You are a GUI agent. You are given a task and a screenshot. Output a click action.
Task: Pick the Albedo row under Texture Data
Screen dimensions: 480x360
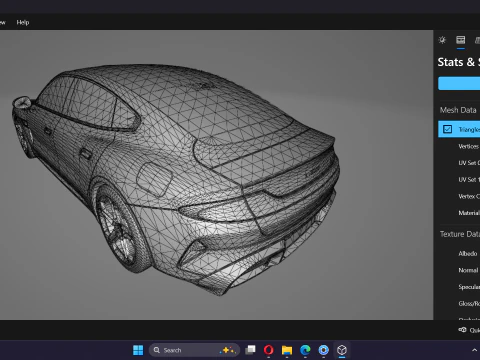[459, 254]
